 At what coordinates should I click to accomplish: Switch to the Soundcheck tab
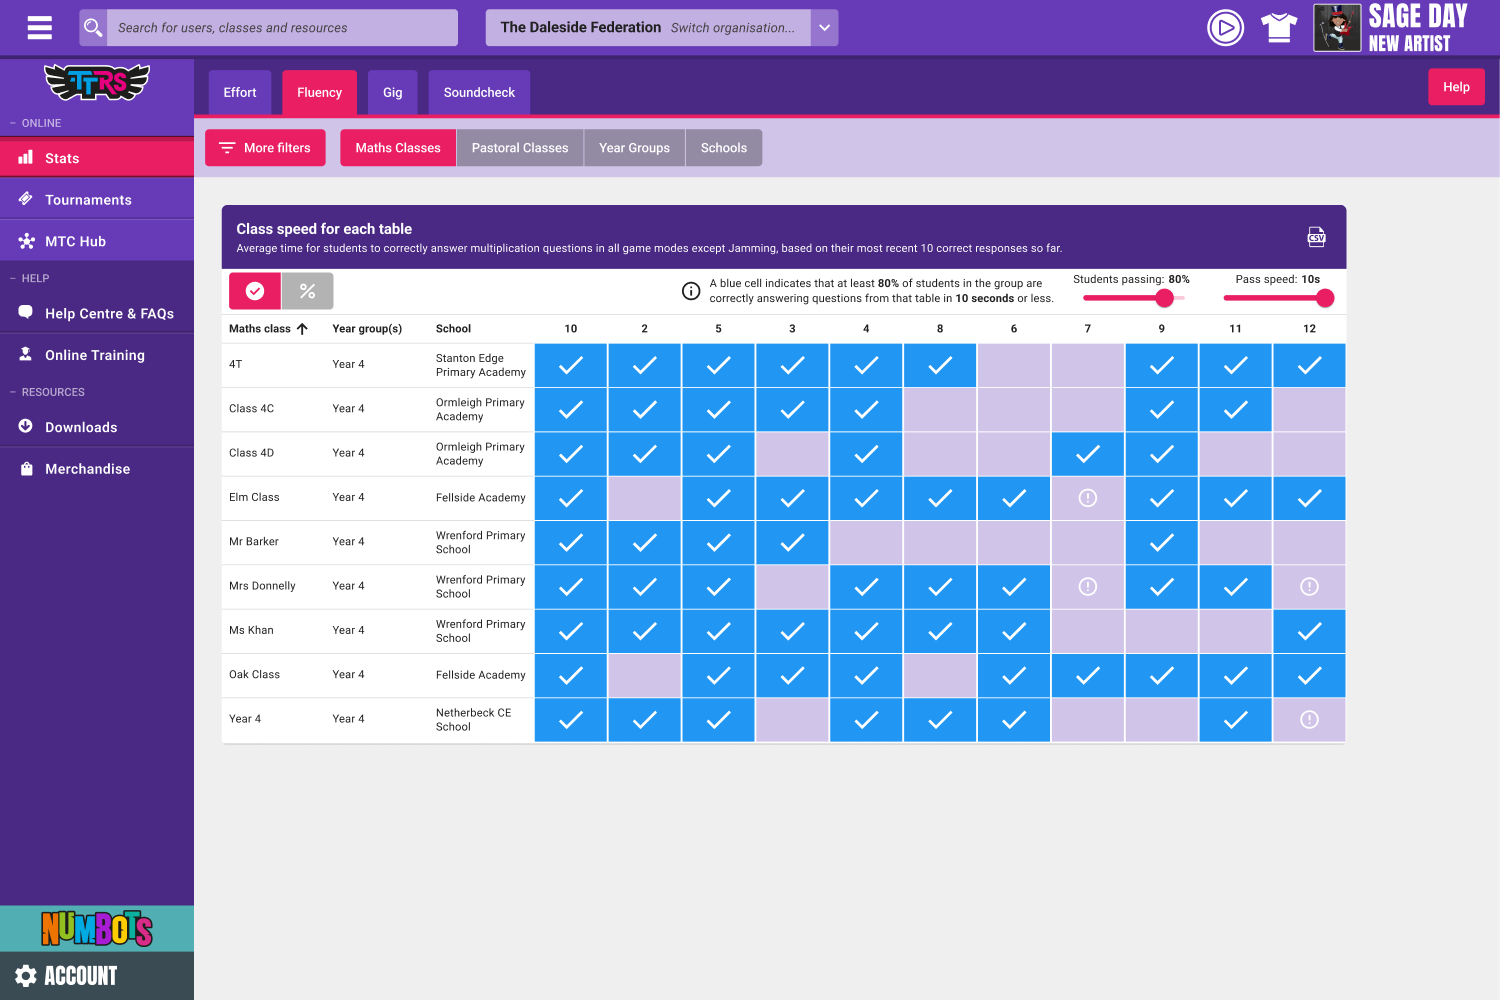479,92
